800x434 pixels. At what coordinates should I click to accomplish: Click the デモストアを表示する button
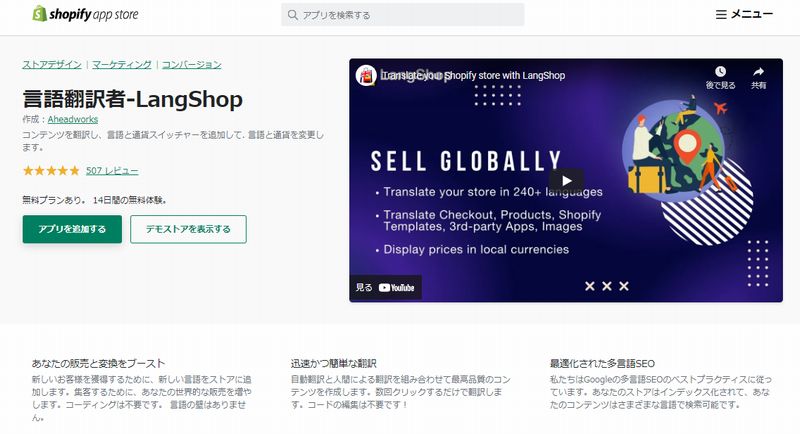click(x=188, y=229)
